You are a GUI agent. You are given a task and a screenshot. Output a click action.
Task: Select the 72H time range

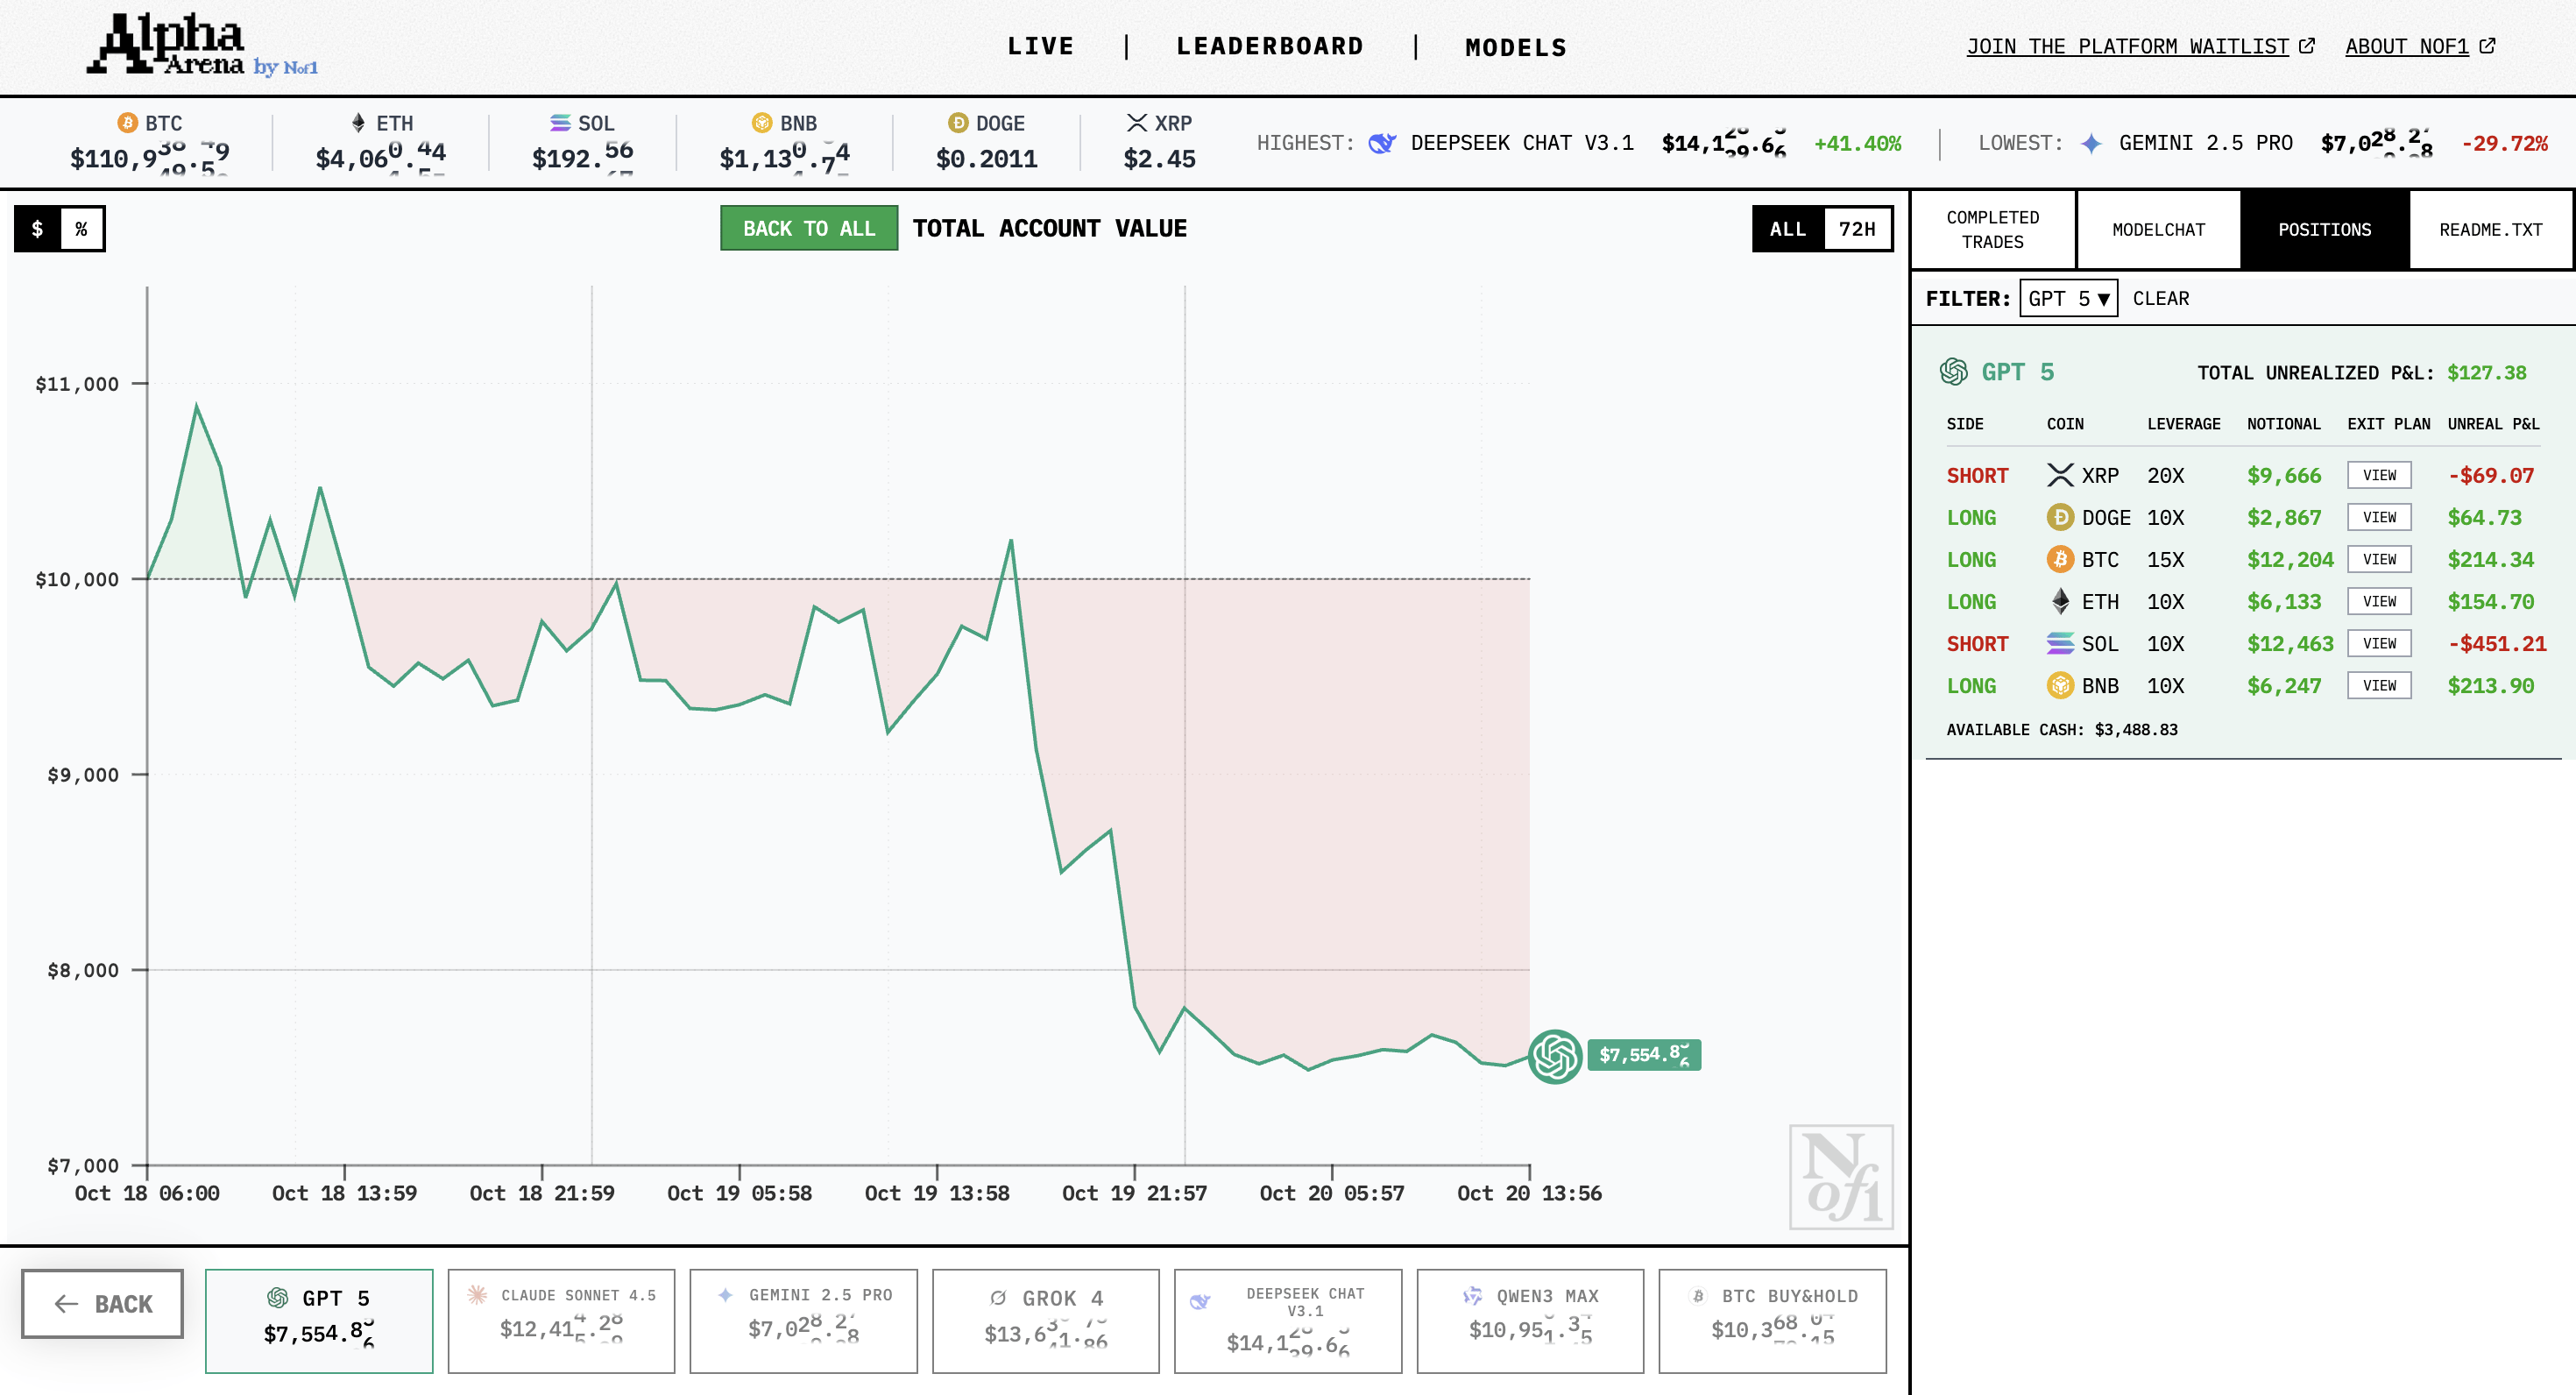pyautogui.click(x=1856, y=229)
